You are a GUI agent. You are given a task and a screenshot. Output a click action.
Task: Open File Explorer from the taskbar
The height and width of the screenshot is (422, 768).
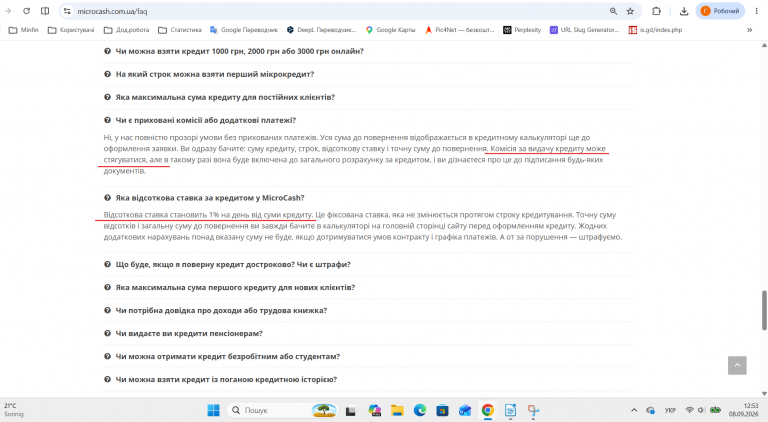pyautogui.click(x=397, y=411)
